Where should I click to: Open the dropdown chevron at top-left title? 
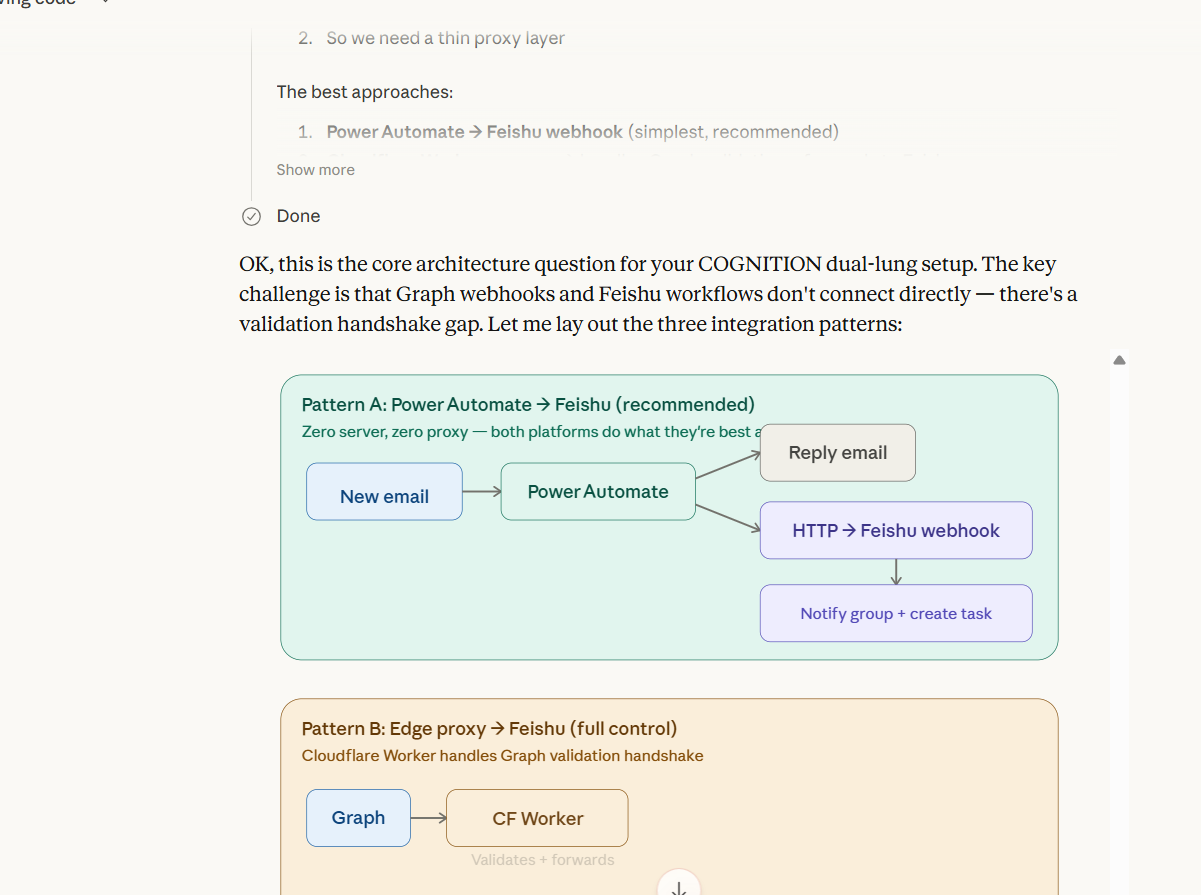point(104,2)
